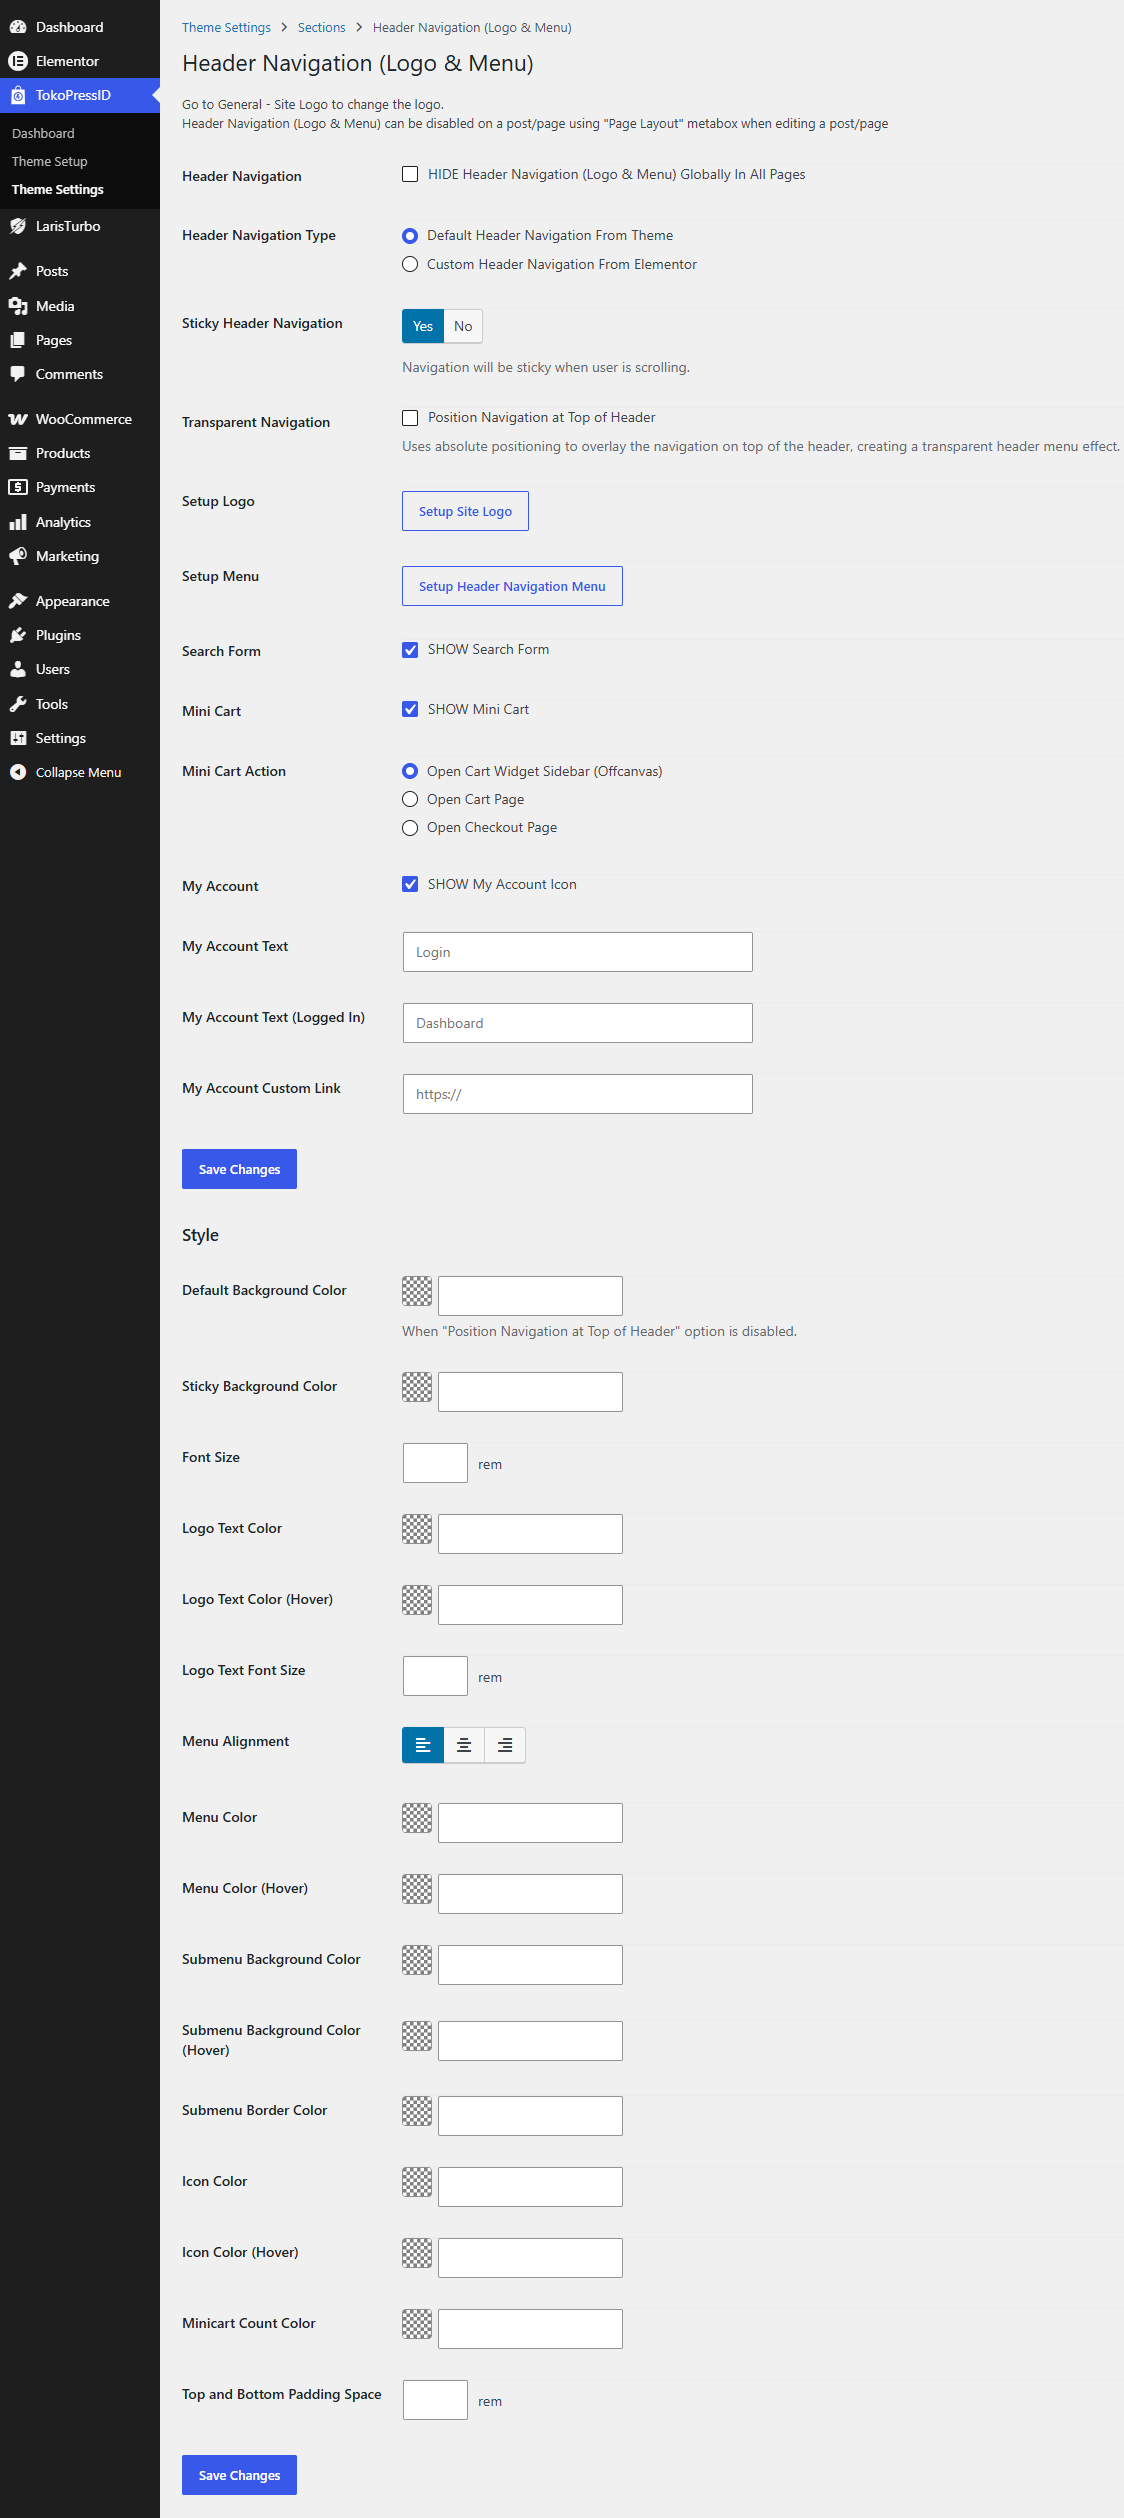Open TokoPressID Dashboard submenu item
This screenshot has width=1124, height=2518.
[43, 133]
